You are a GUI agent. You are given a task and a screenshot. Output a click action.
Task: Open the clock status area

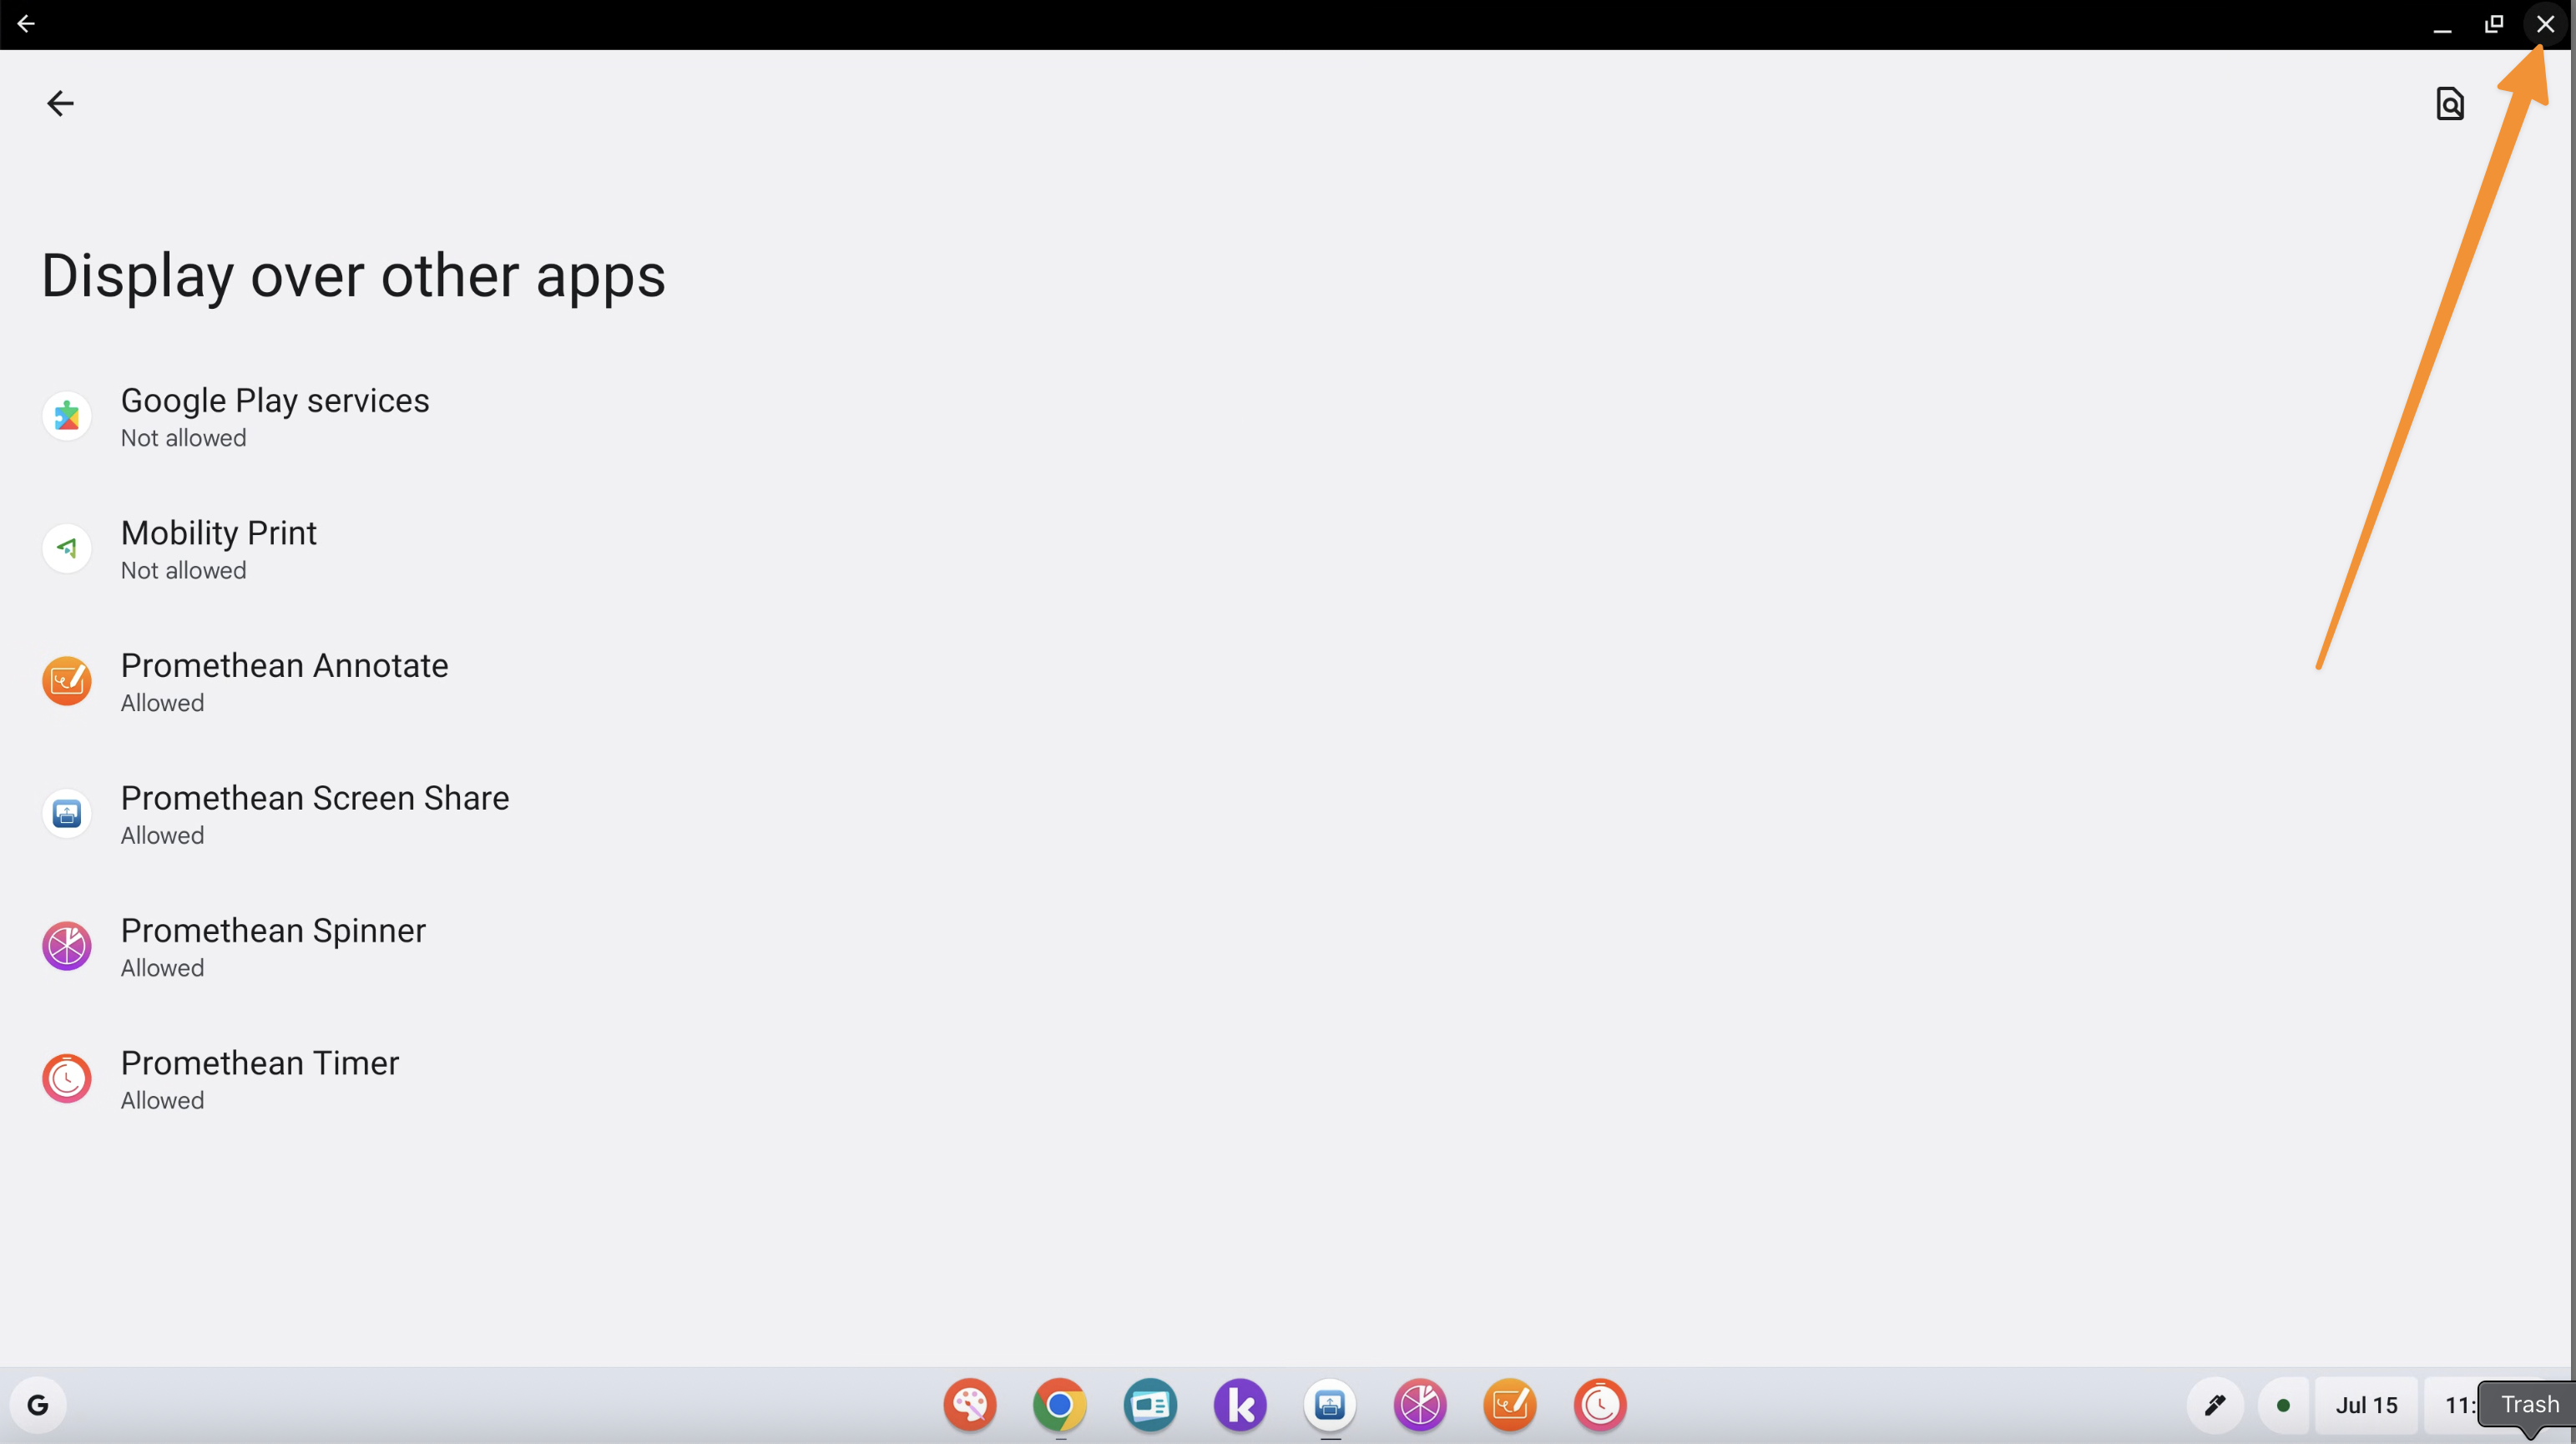click(x=2453, y=1405)
